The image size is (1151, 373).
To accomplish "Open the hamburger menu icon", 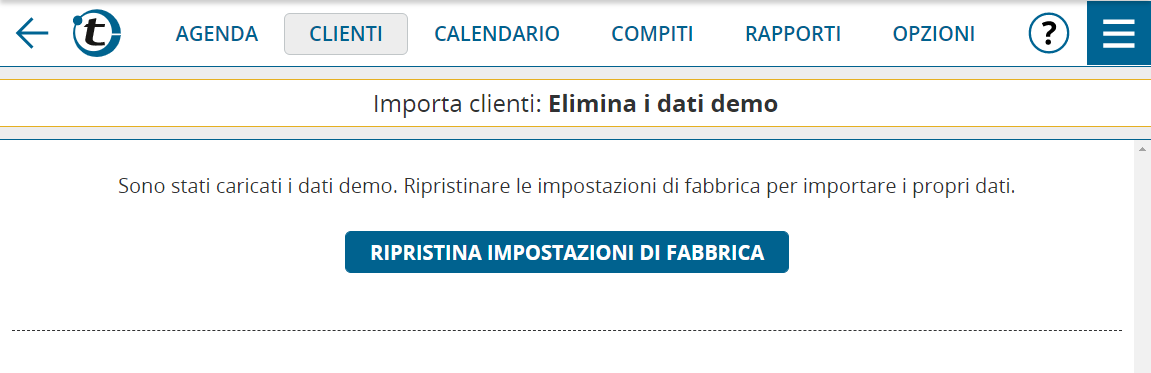I will (1119, 33).
